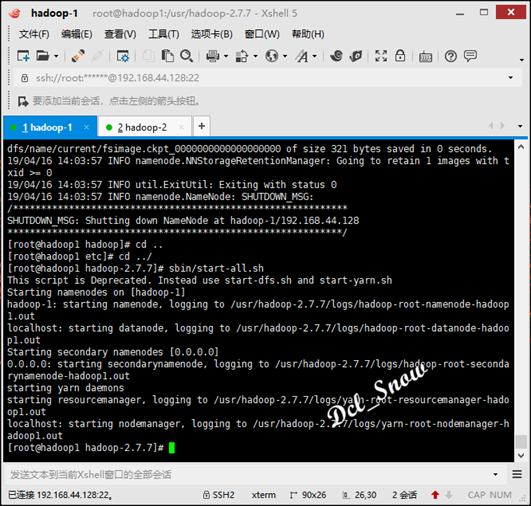The height and width of the screenshot is (506, 531).
Task: Click the Disconnect link icon
Action: pos(78,56)
